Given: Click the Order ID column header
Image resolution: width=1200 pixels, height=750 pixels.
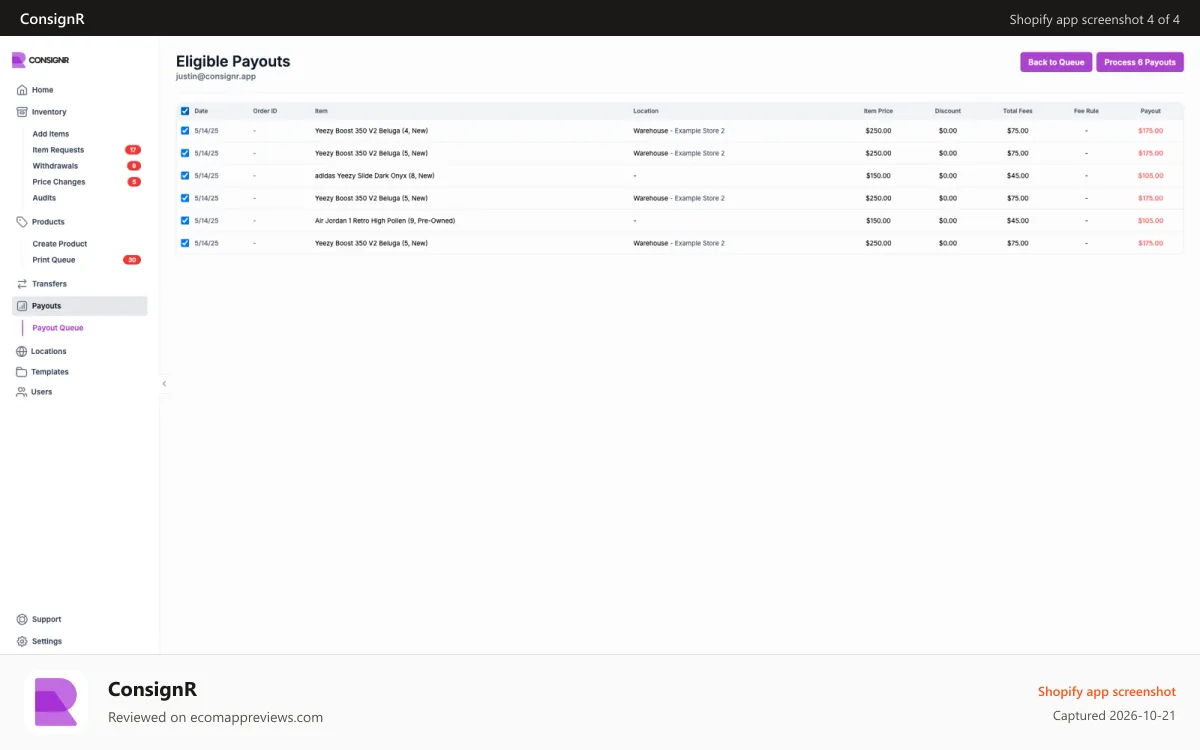Looking at the screenshot, I should coord(265,111).
